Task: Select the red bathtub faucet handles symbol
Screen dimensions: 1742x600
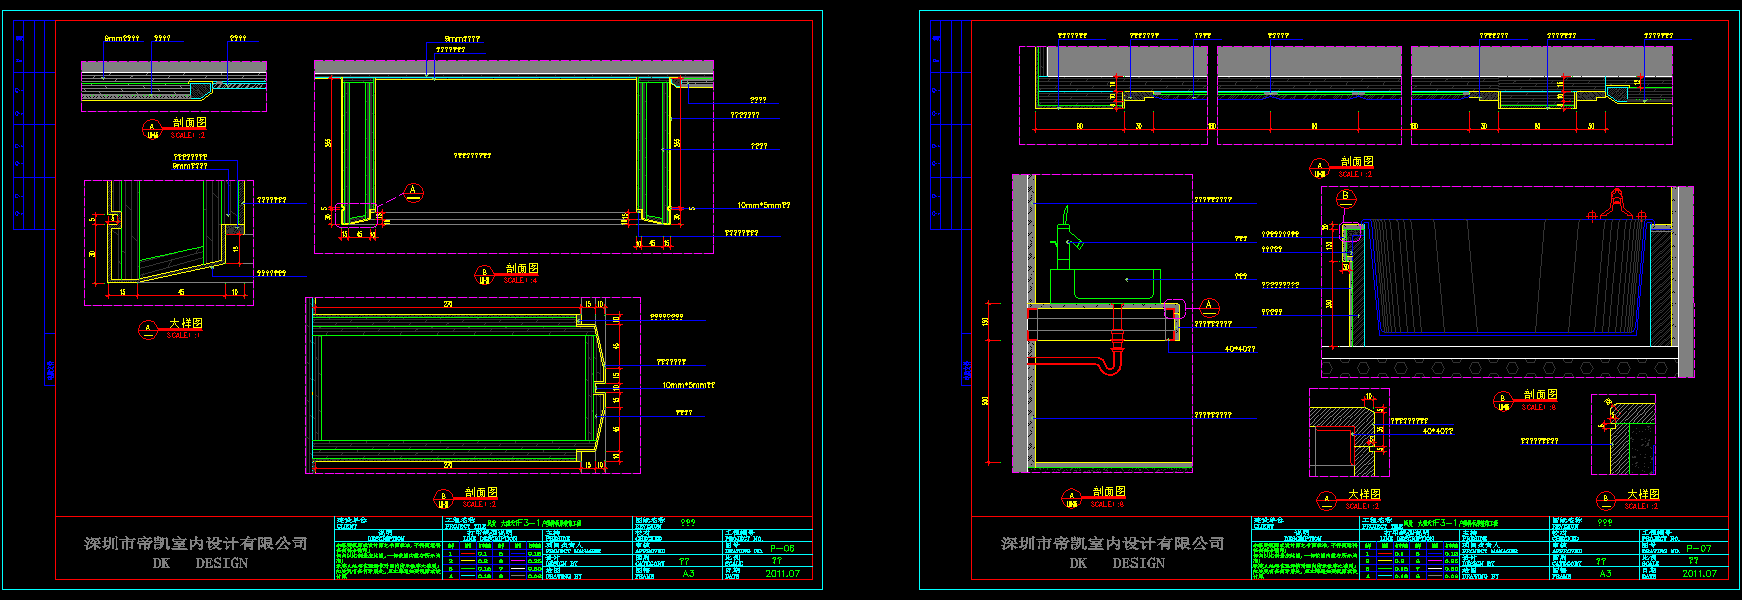Action: tap(1616, 206)
